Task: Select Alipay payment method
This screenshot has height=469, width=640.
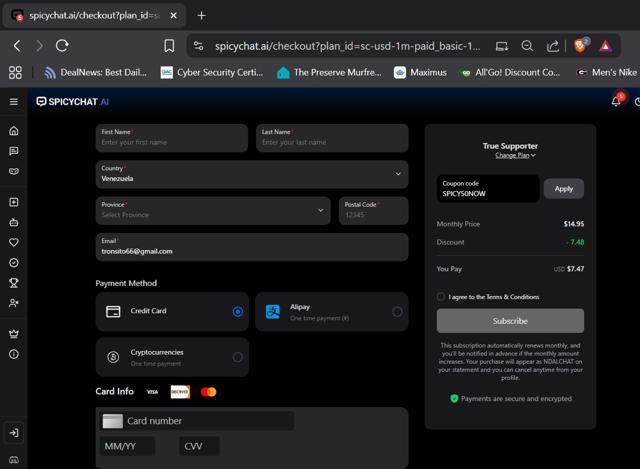Action: click(x=331, y=311)
